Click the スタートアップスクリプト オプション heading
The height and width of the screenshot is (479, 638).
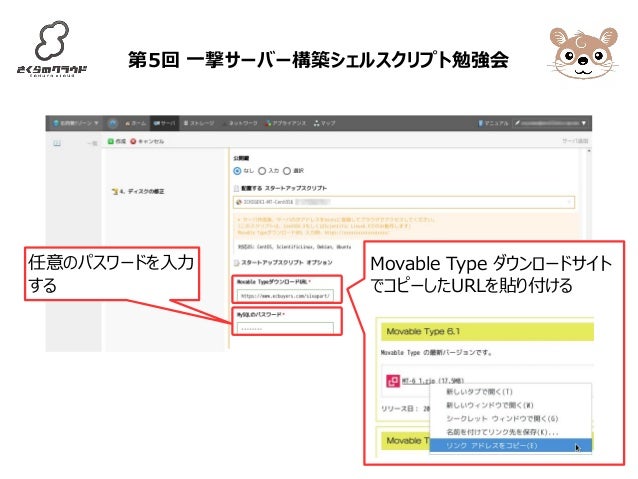[x=287, y=263]
